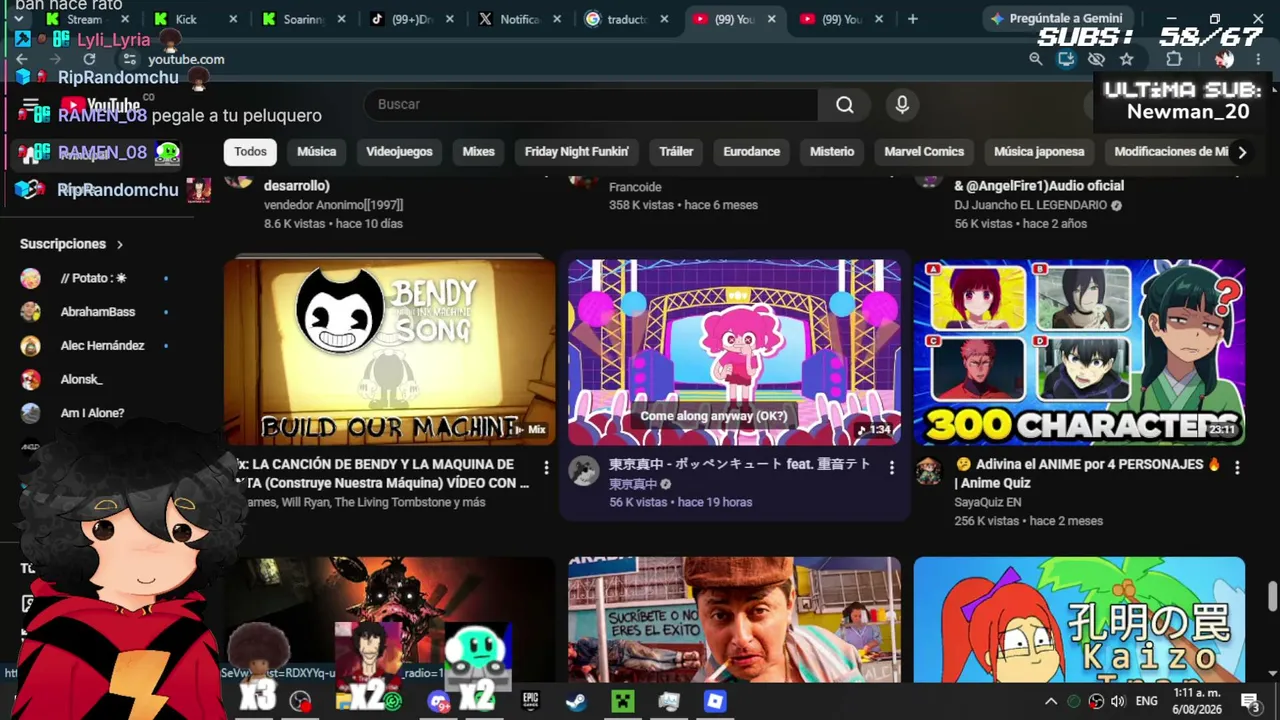Switch to the X Notifications browser tab
Screen dimensions: 1280x720
520,19
